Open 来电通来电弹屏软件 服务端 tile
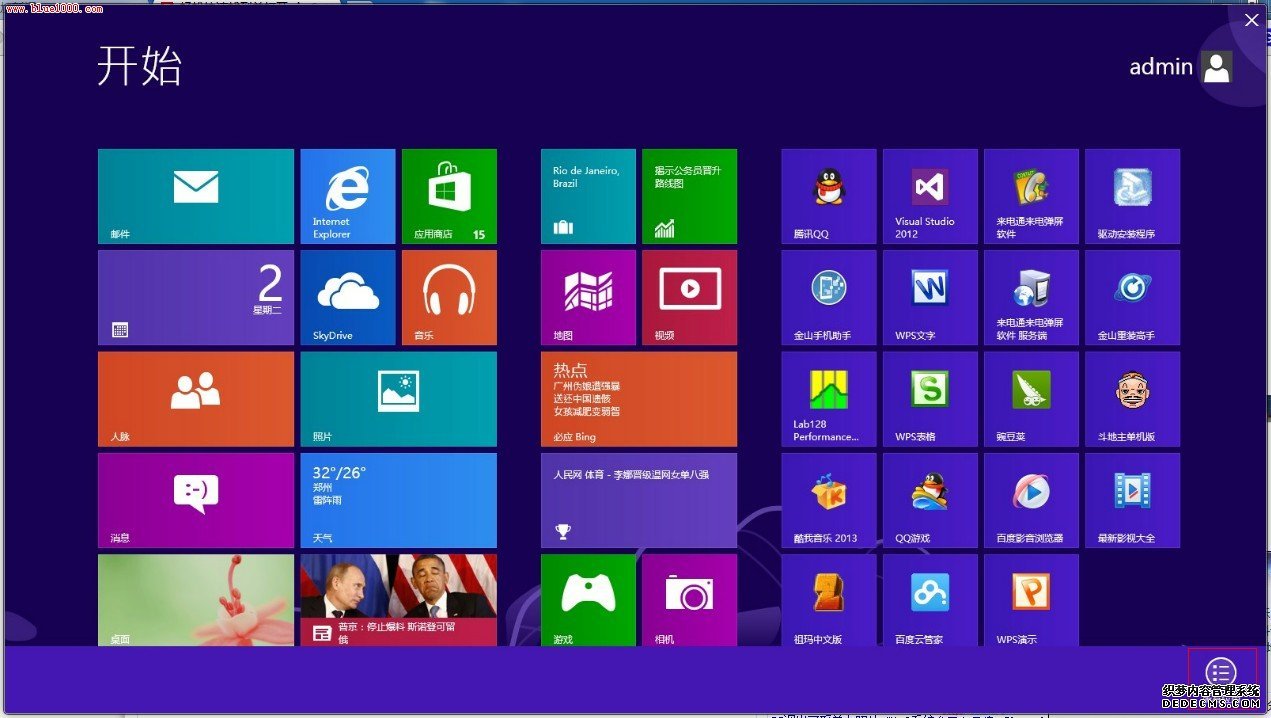The height and width of the screenshot is (718, 1271). click(x=1031, y=297)
